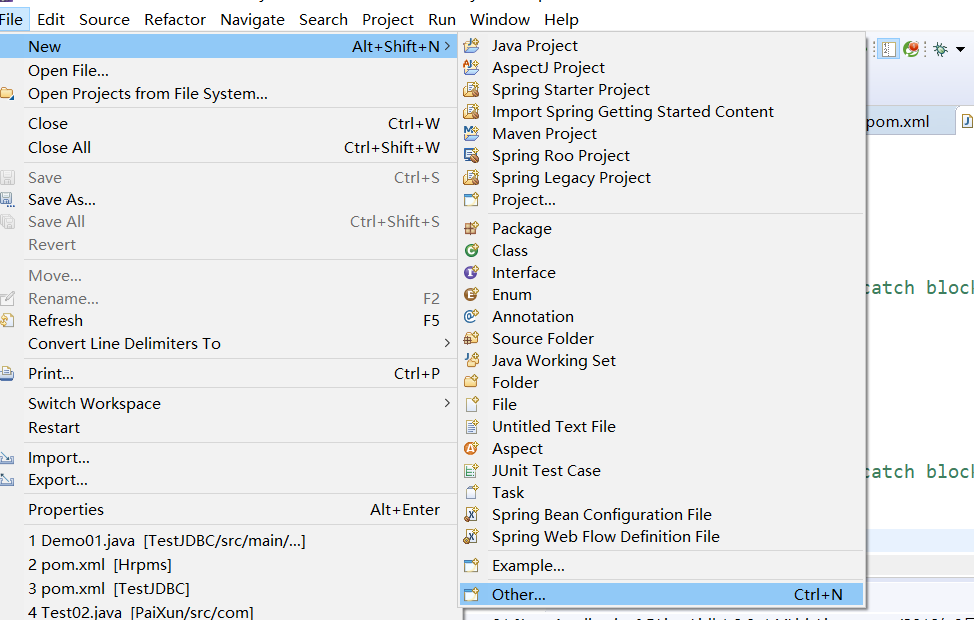Click the Spring Starter Project icon
The height and width of the screenshot is (620, 974).
tap(471, 89)
